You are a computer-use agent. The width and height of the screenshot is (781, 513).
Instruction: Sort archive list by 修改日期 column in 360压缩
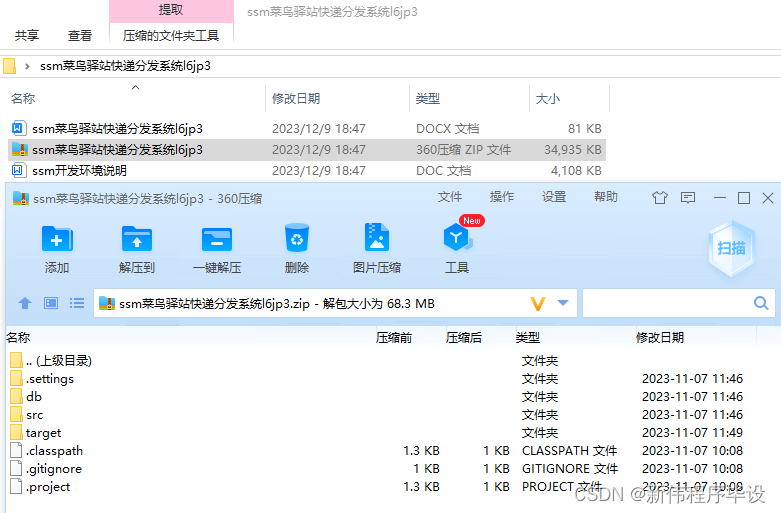point(659,338)
